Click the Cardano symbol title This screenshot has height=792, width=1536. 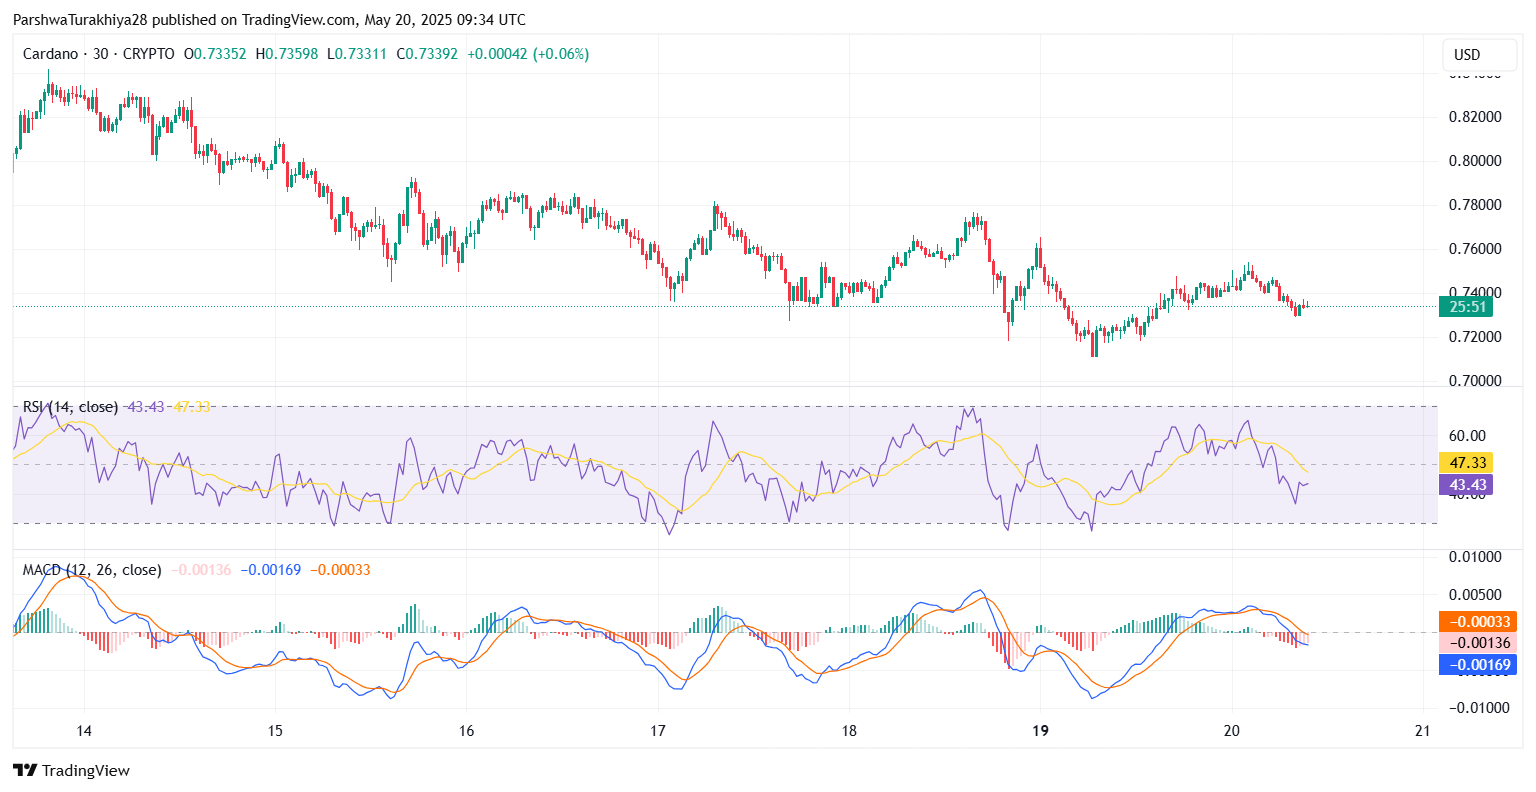click(50, 54)
